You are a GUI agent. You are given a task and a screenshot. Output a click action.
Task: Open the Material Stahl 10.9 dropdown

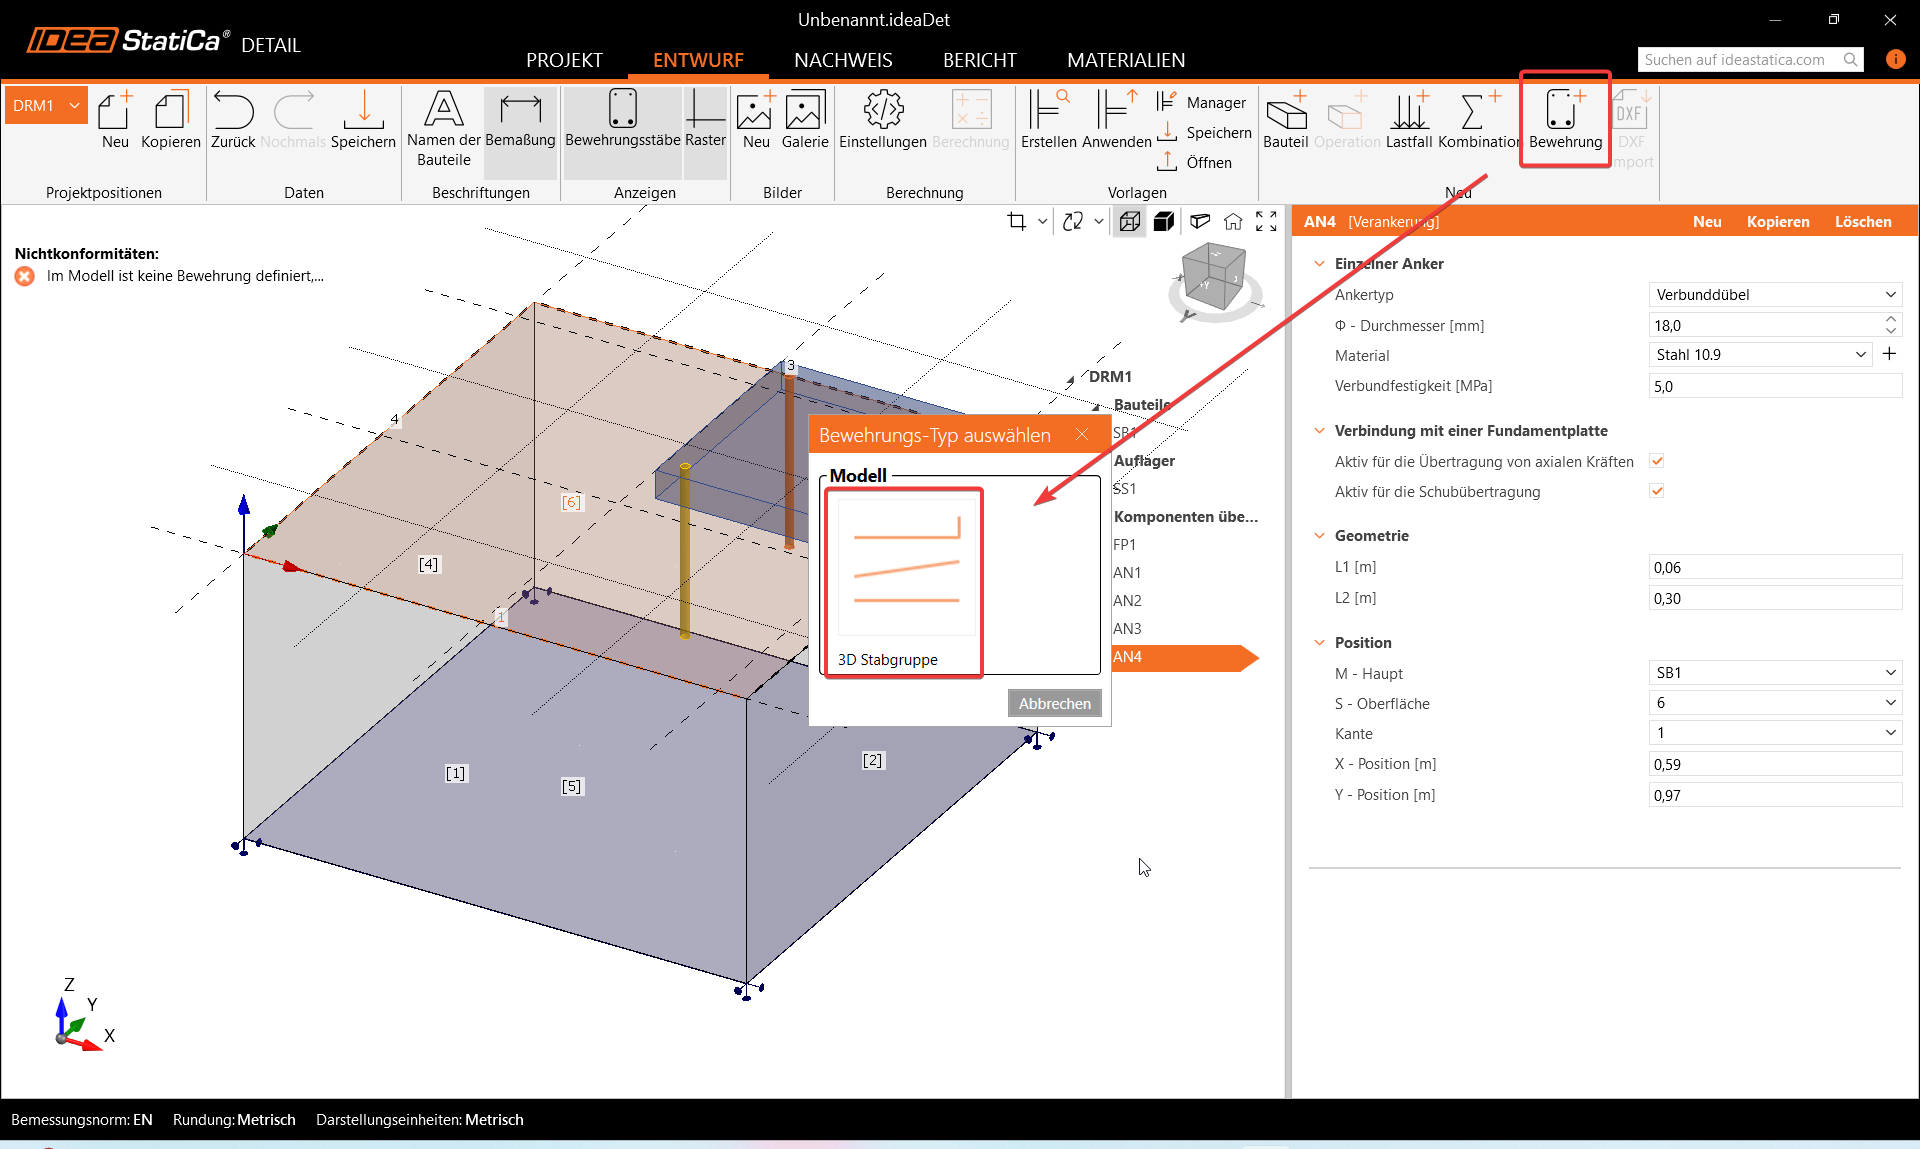pyautogui.click(x=1760, y=355)
